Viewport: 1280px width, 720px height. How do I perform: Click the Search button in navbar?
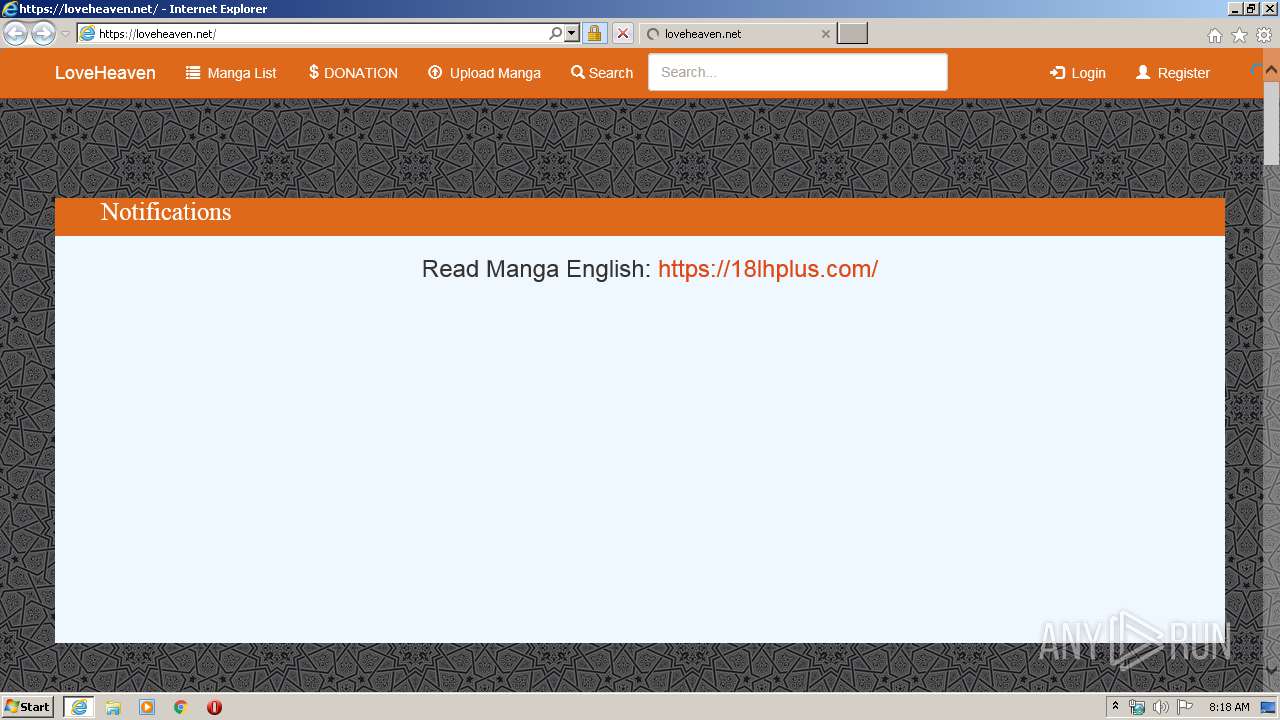pyautogui.click(x=602, y=73)
